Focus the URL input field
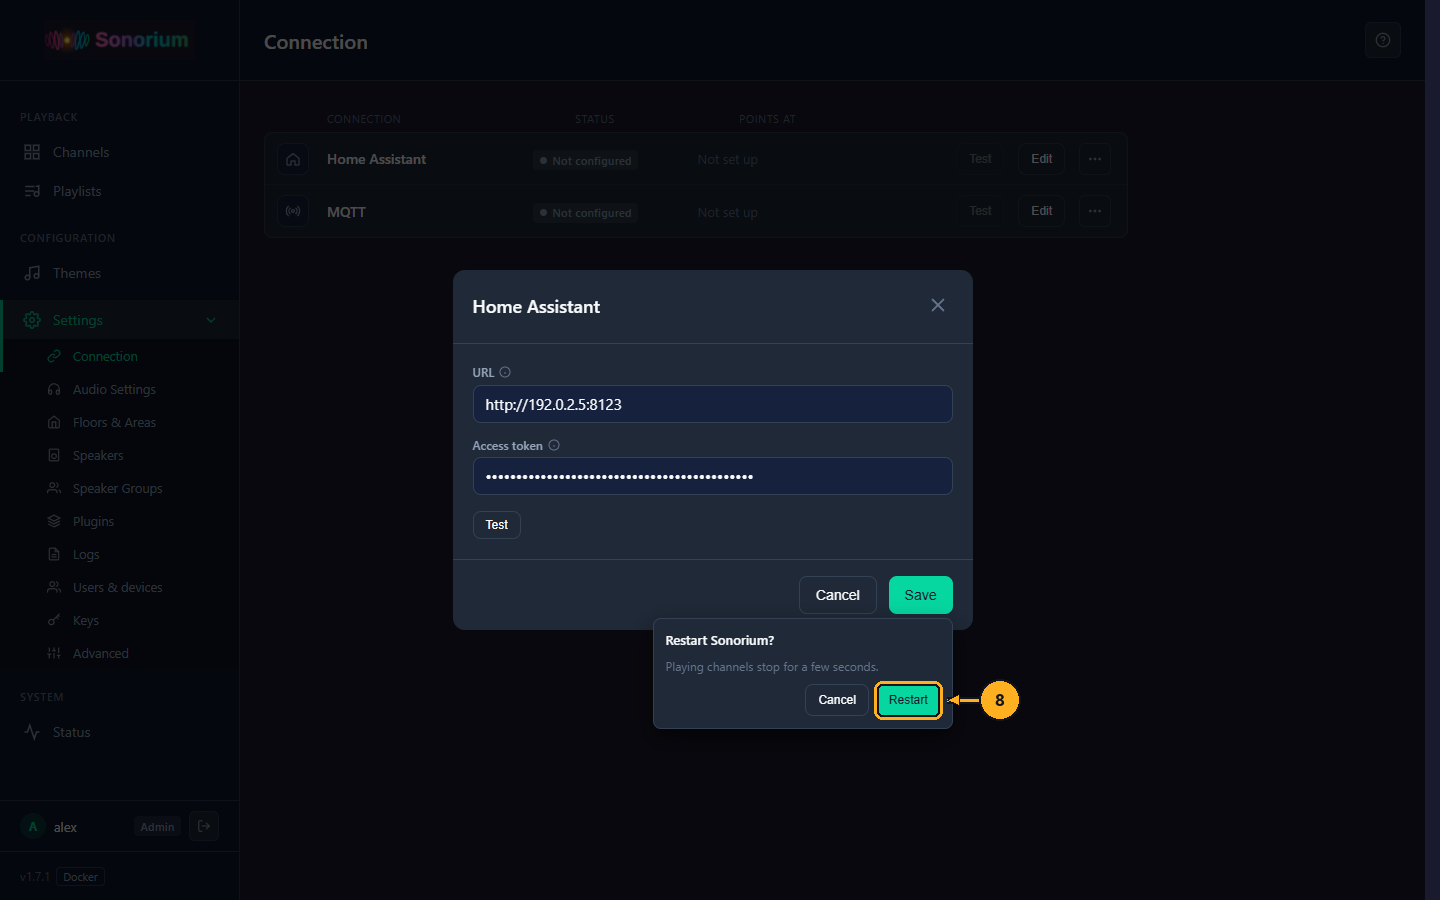1440x900 pixels. [713, 404]
